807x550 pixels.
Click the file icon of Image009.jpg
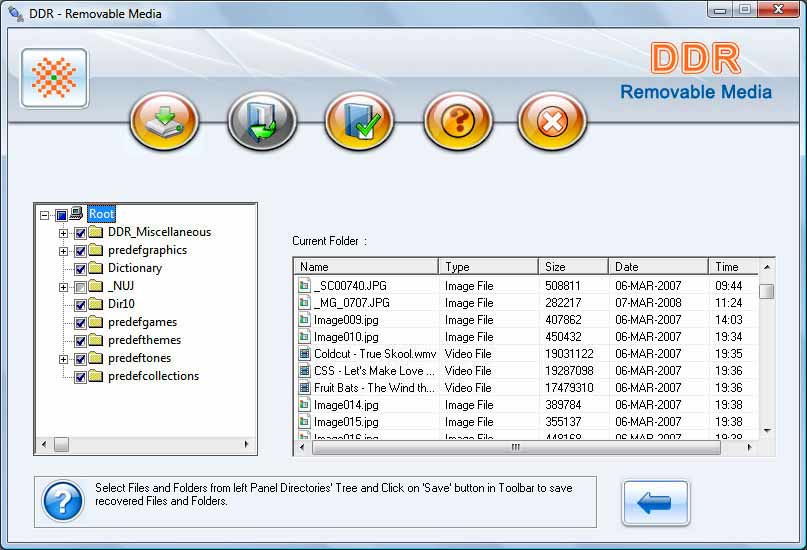(305, 320)
